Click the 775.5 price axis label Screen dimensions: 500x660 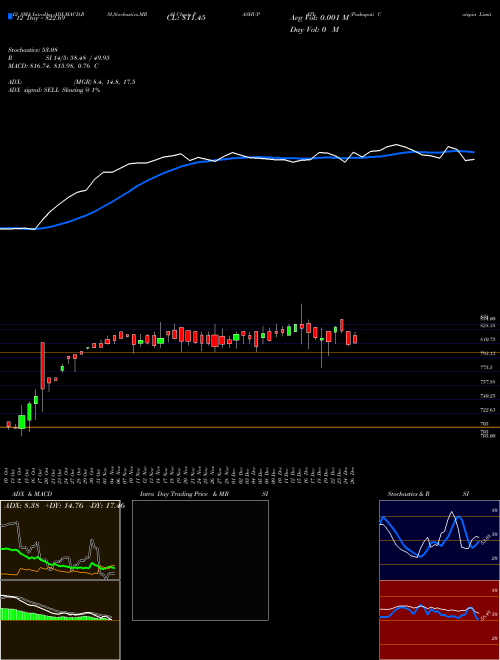(x=487, y=367)
